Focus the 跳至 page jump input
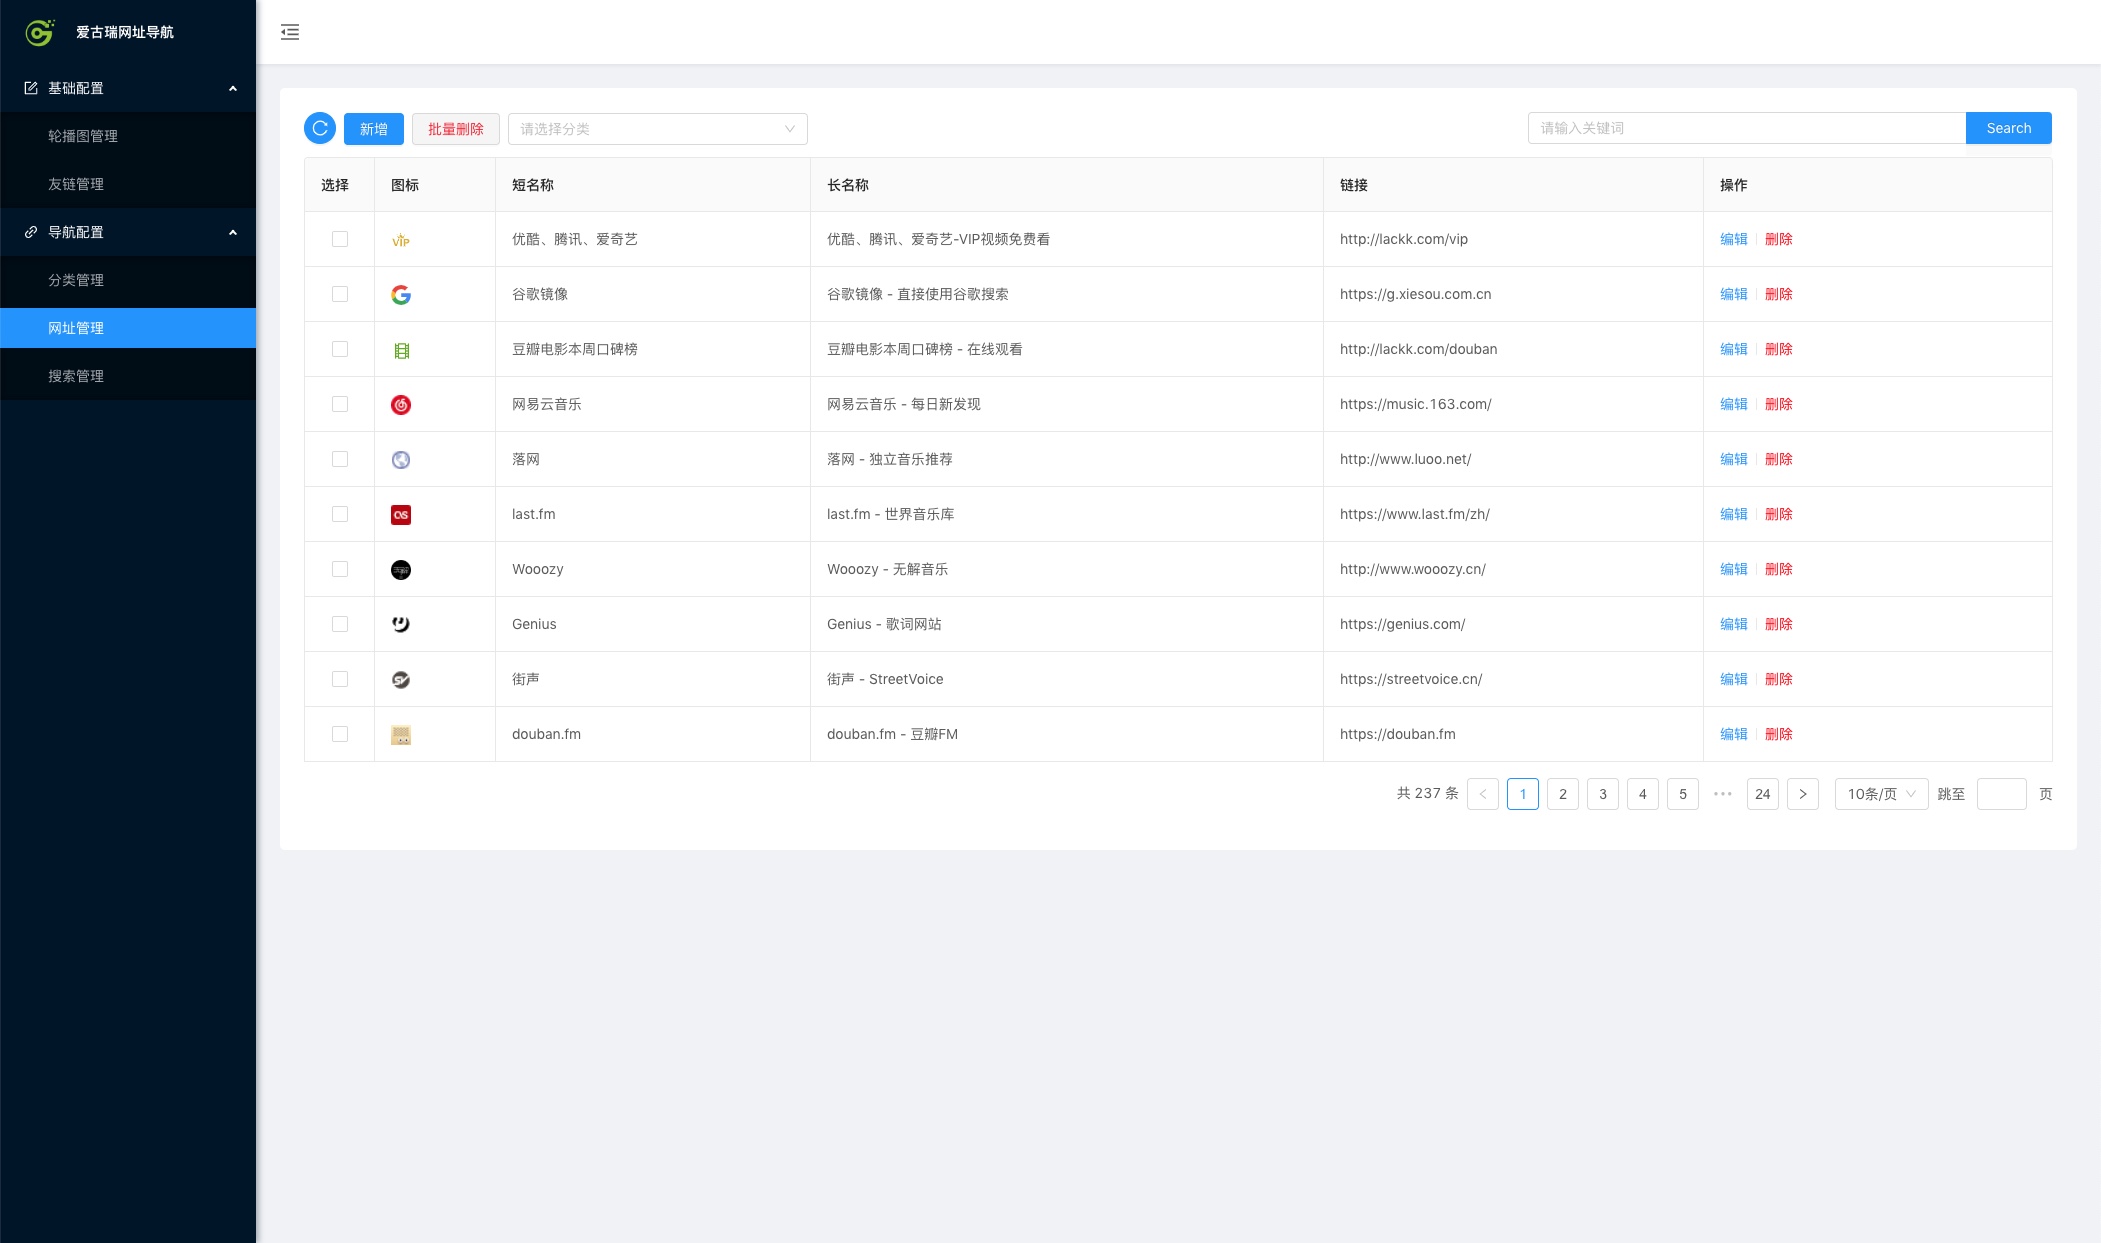 pyautogui.click(x=2002, y=794)
